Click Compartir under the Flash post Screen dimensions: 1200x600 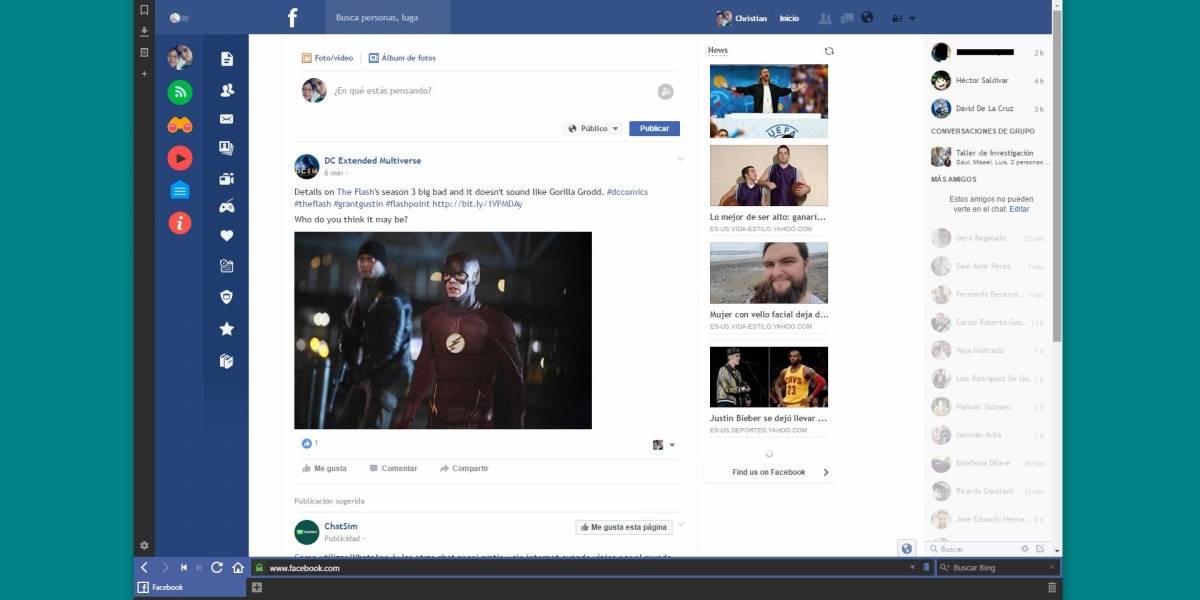tap(464, 468)
